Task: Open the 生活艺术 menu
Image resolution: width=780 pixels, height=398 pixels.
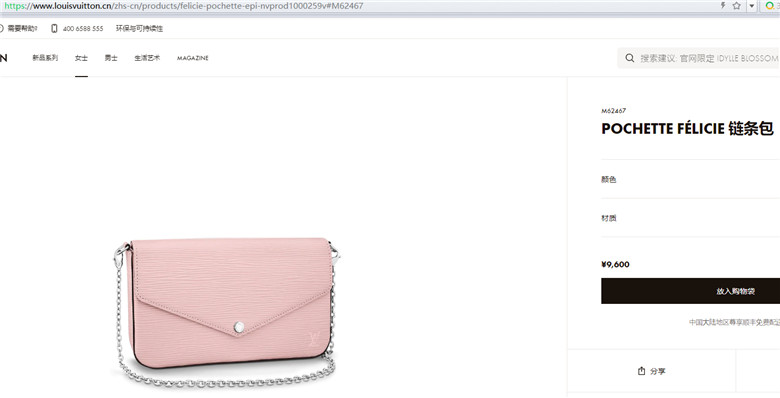Action: (x=147, y=58)
